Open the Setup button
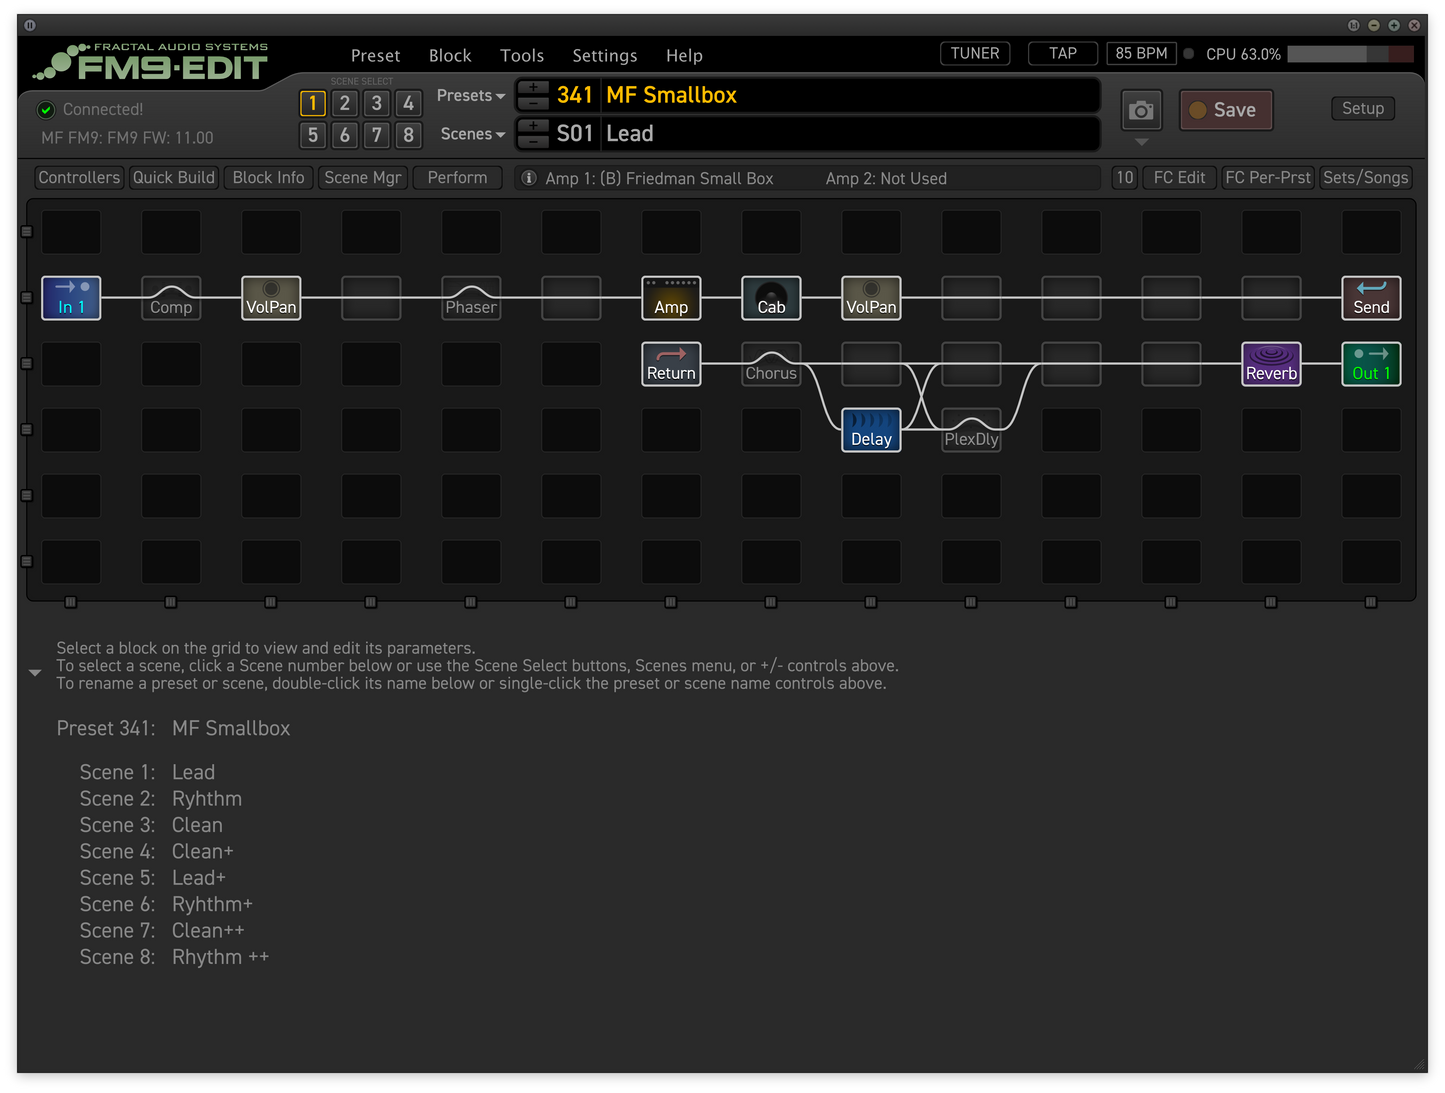Screen dimensions: 1445x1093 (x=1363, y=108)
